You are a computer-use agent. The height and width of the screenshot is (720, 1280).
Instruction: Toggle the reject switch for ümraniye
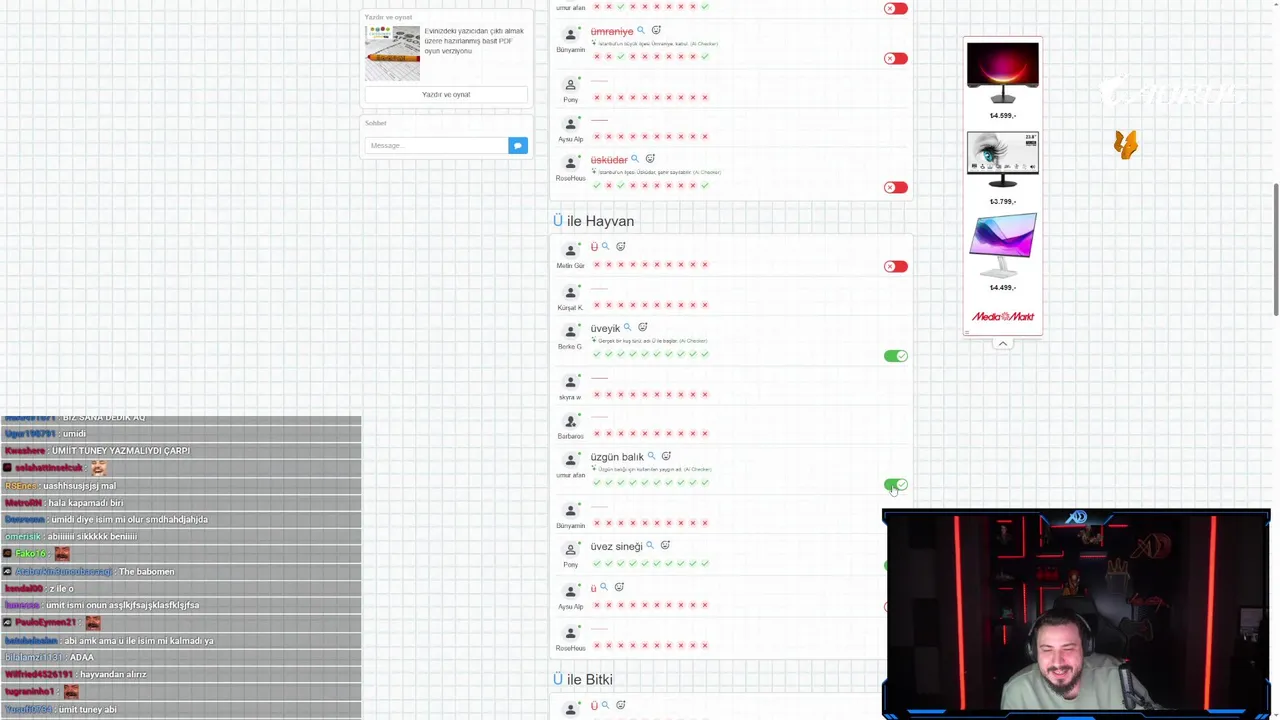click(x=896, y=58)
